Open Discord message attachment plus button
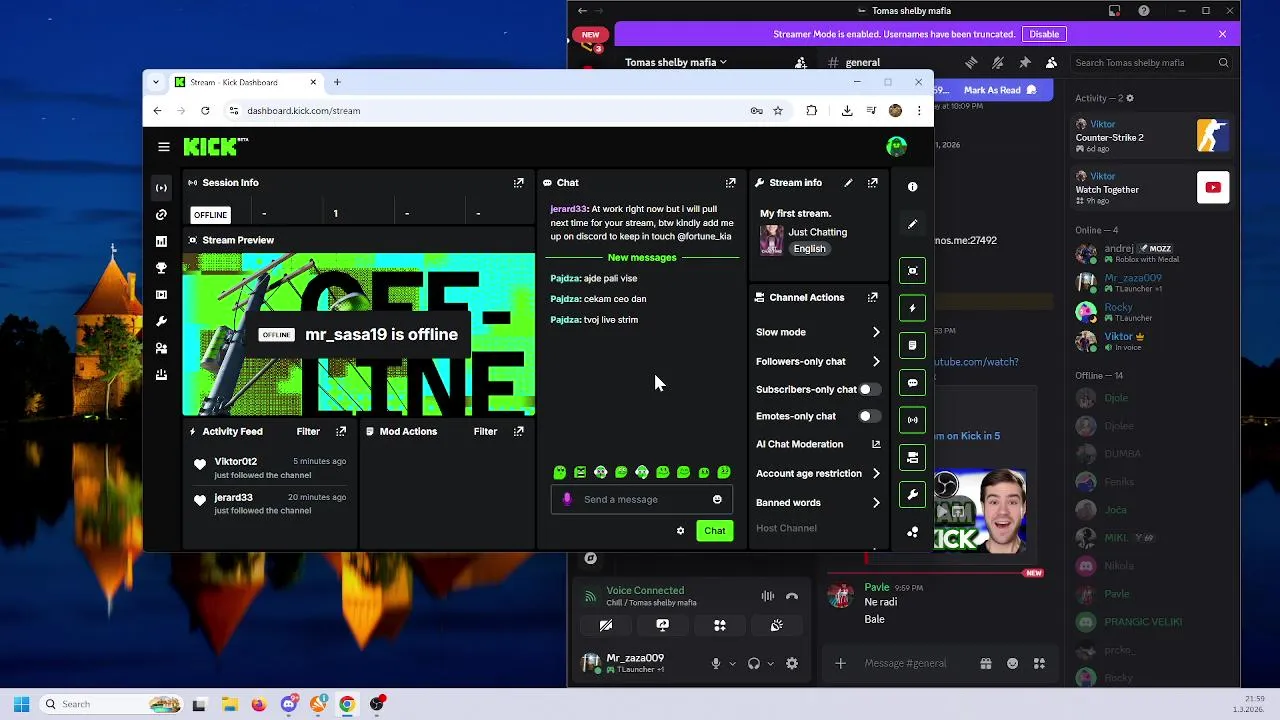 click(840, 663)
